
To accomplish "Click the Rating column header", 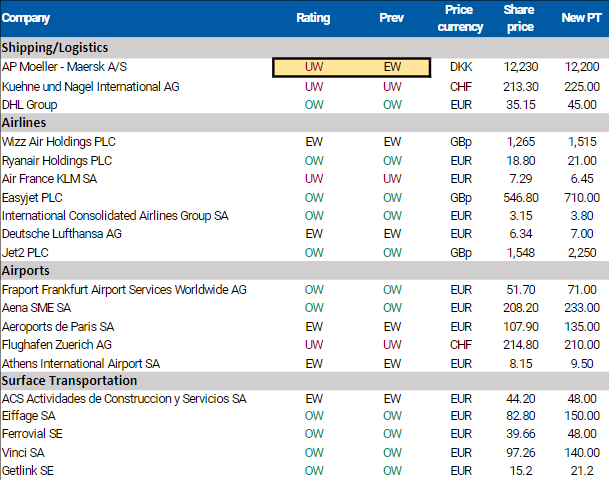I will tap(313, 18).
